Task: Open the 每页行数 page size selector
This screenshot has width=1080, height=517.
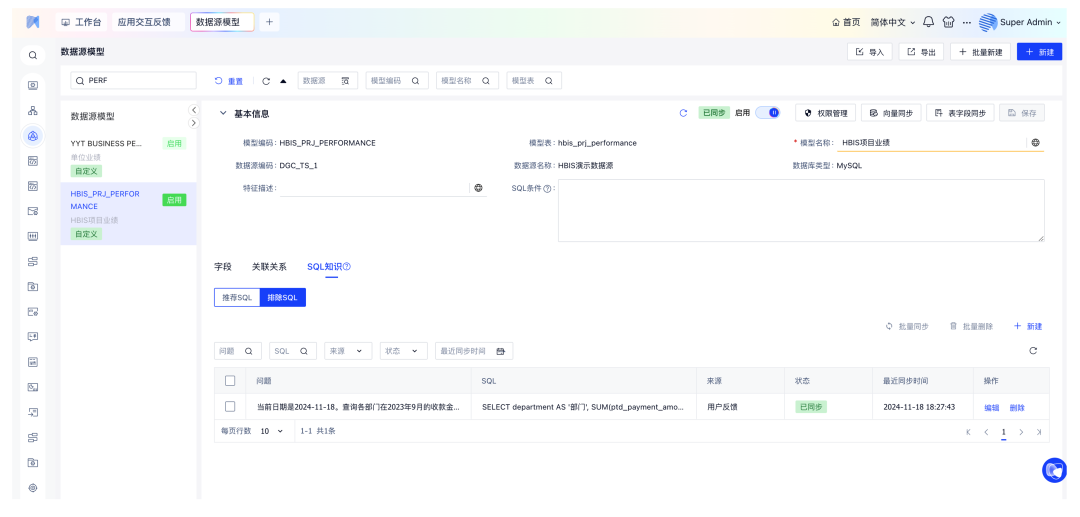Action: point(272,431)
